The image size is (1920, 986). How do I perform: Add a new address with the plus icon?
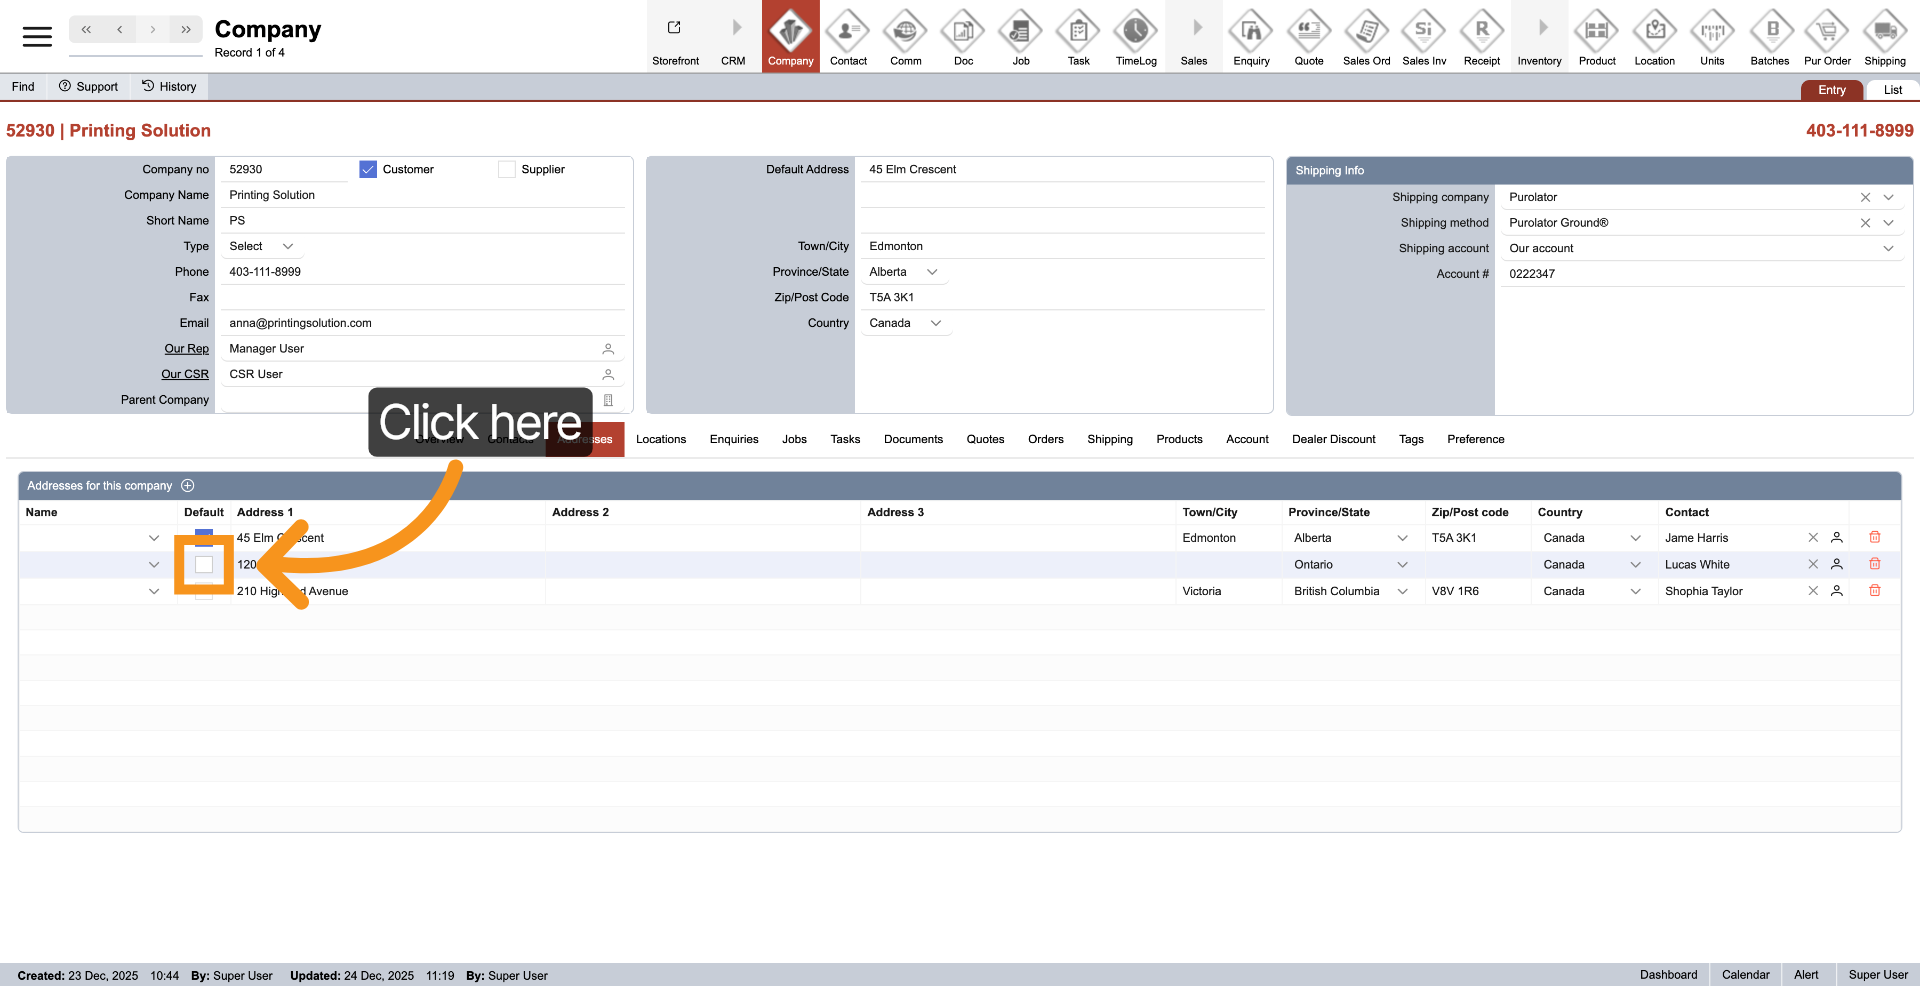[187, 485]
